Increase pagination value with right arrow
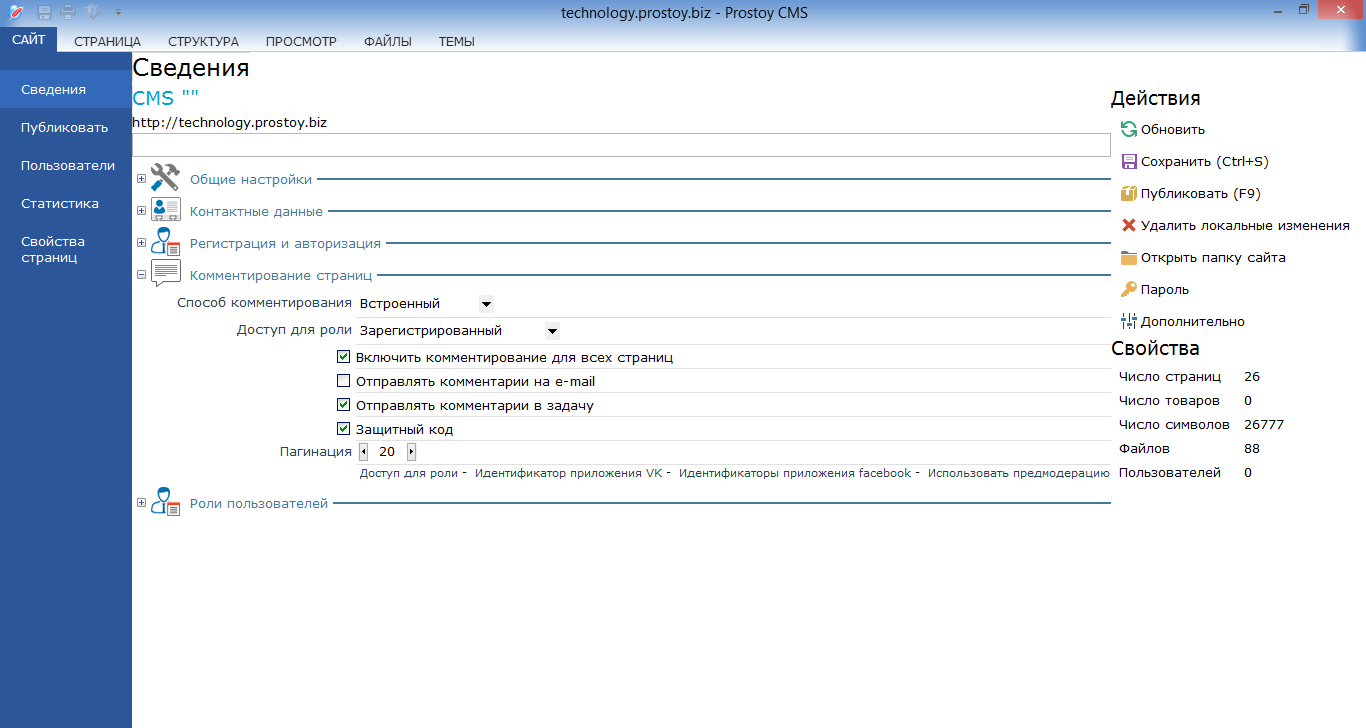The width and height of the screenshot is (1366, 728). 411,452
